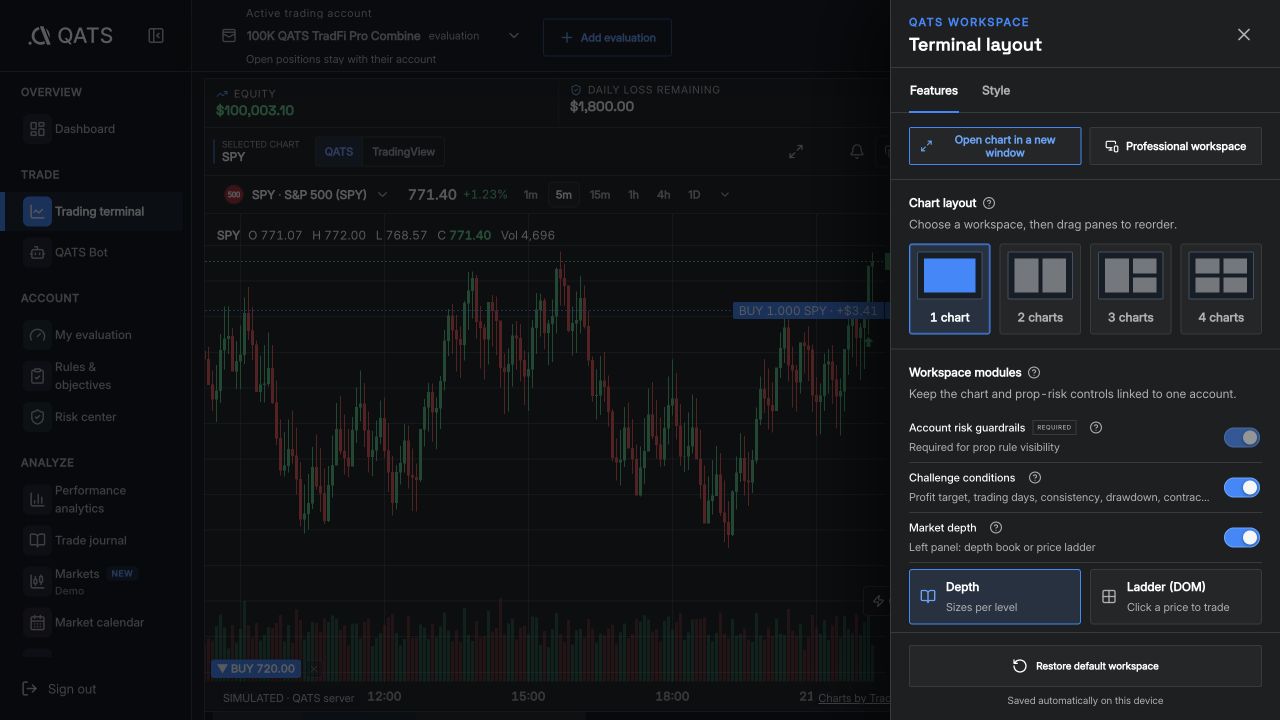Show help for Chart layout

(x=989, y=203)
